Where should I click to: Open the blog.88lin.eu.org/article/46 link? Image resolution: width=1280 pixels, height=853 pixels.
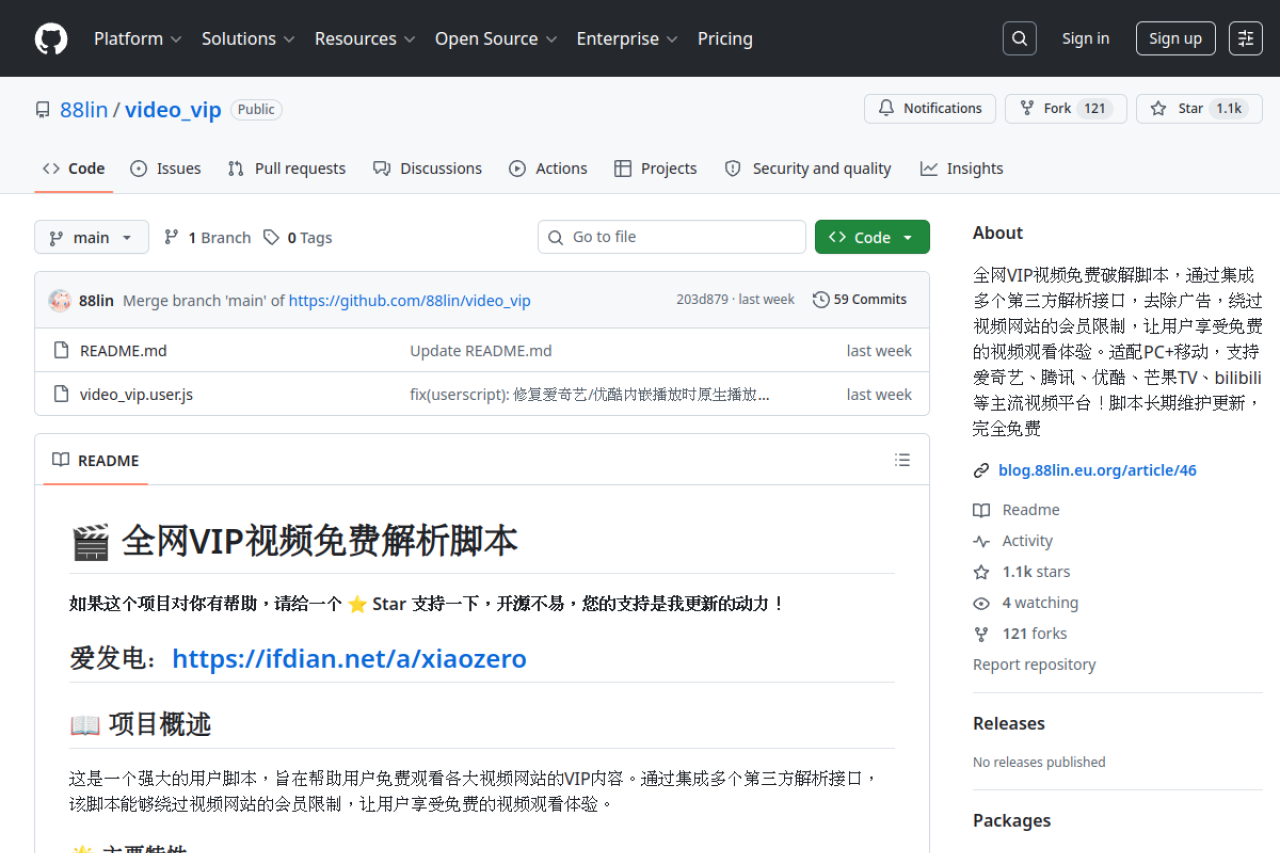[x=1097, y=470]
